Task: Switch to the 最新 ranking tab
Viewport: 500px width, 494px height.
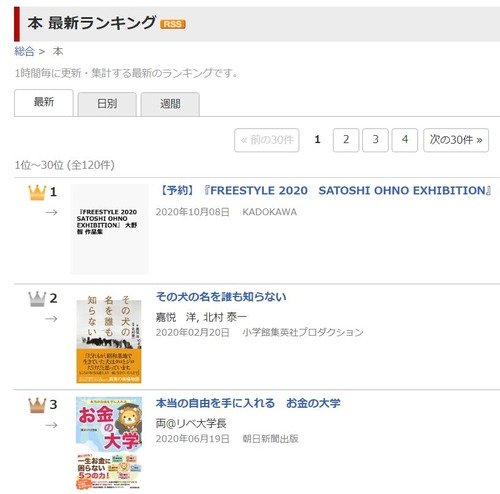Action: click(44, 103)
